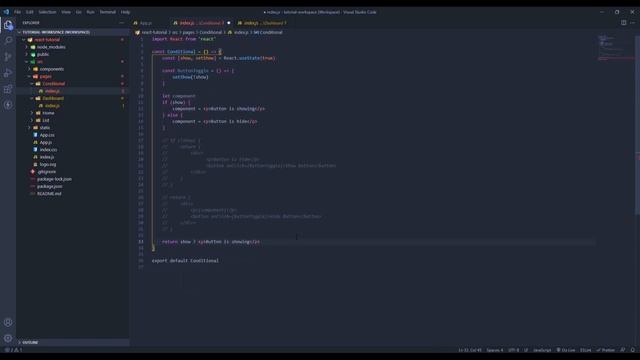Image resolution: width=640 pixels, height=360 pixels.
Task: Split the editor to the right
Action: [624, 23]
